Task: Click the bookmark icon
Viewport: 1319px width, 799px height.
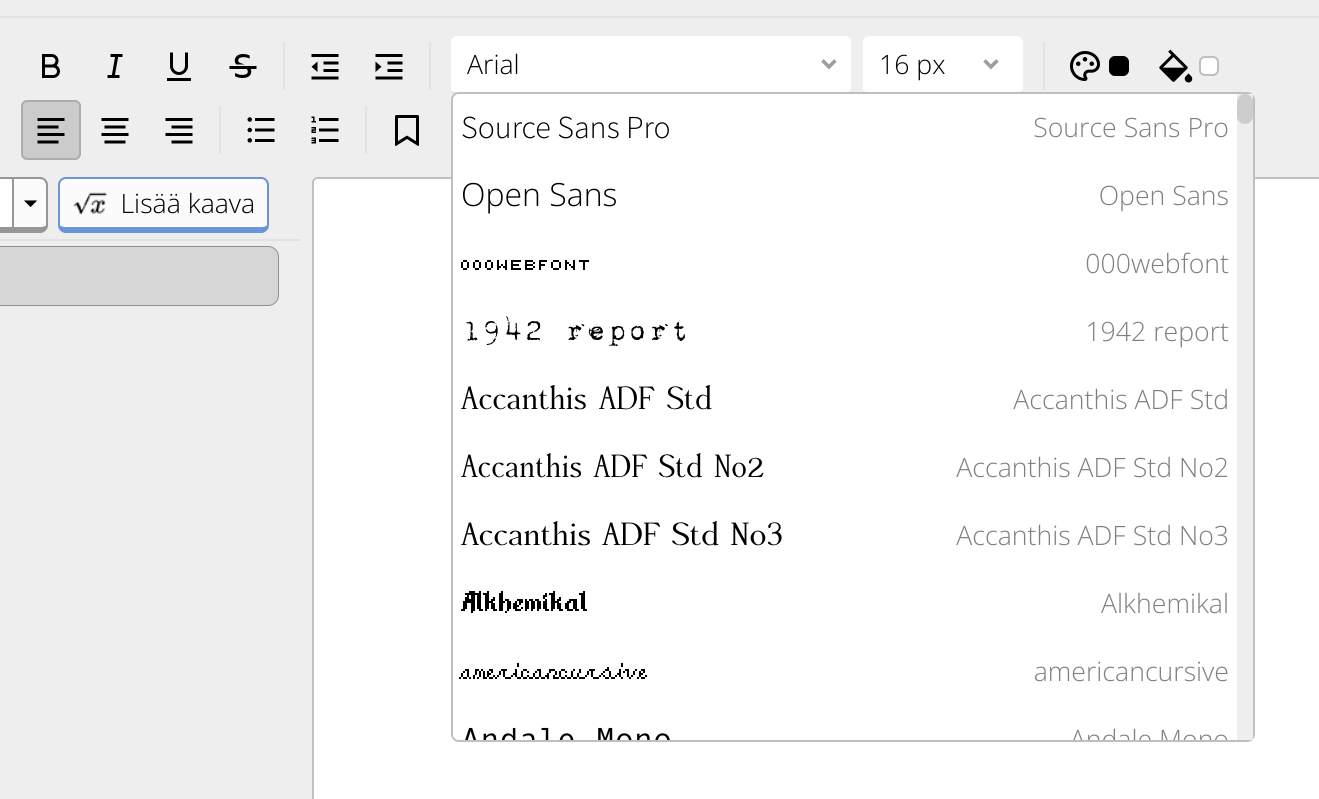Action: [x=407, y=130]
